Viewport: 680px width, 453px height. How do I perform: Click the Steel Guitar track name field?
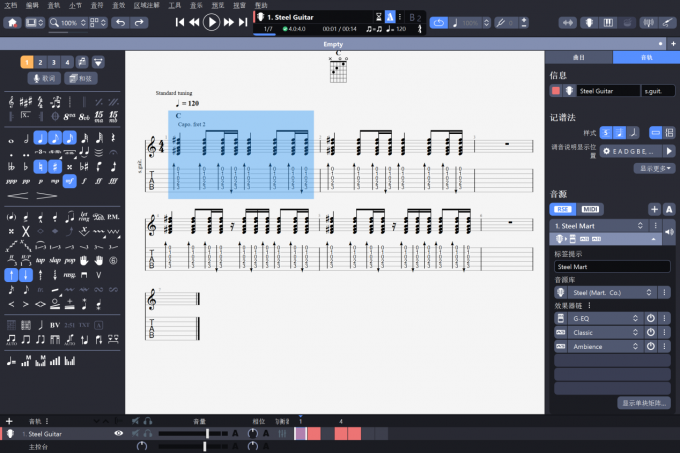[x=608, y=91]
